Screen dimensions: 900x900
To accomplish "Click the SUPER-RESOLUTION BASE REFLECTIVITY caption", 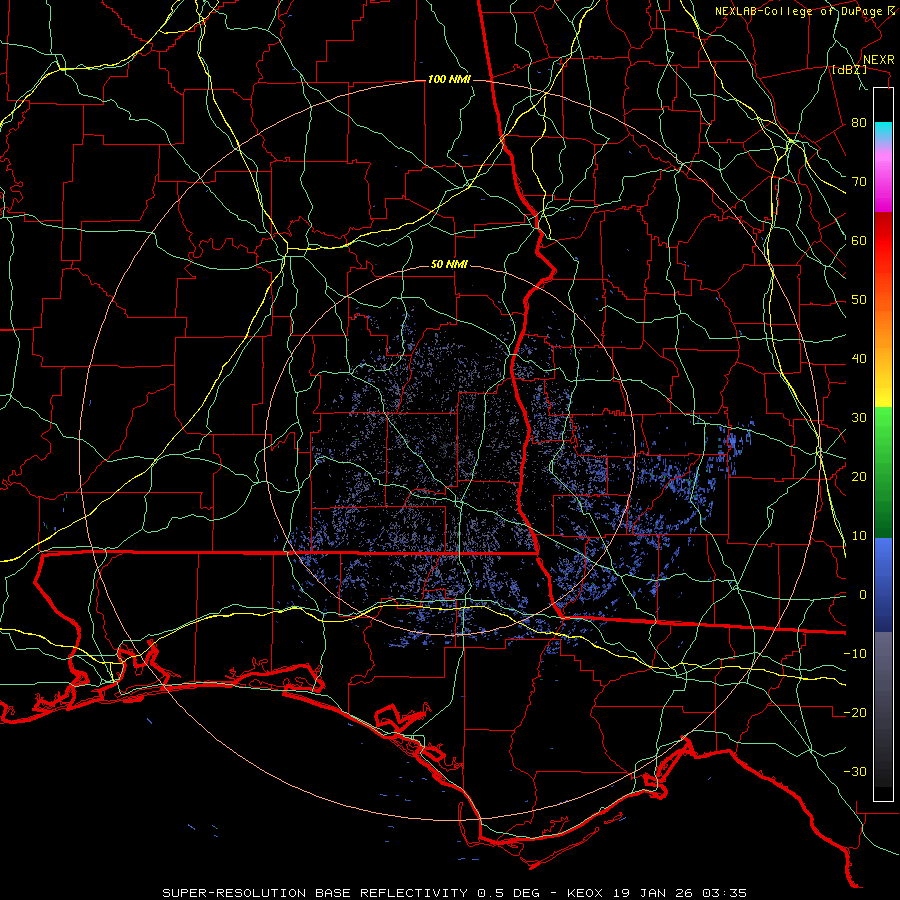I will pyautogui.click(x=315, y=893).
